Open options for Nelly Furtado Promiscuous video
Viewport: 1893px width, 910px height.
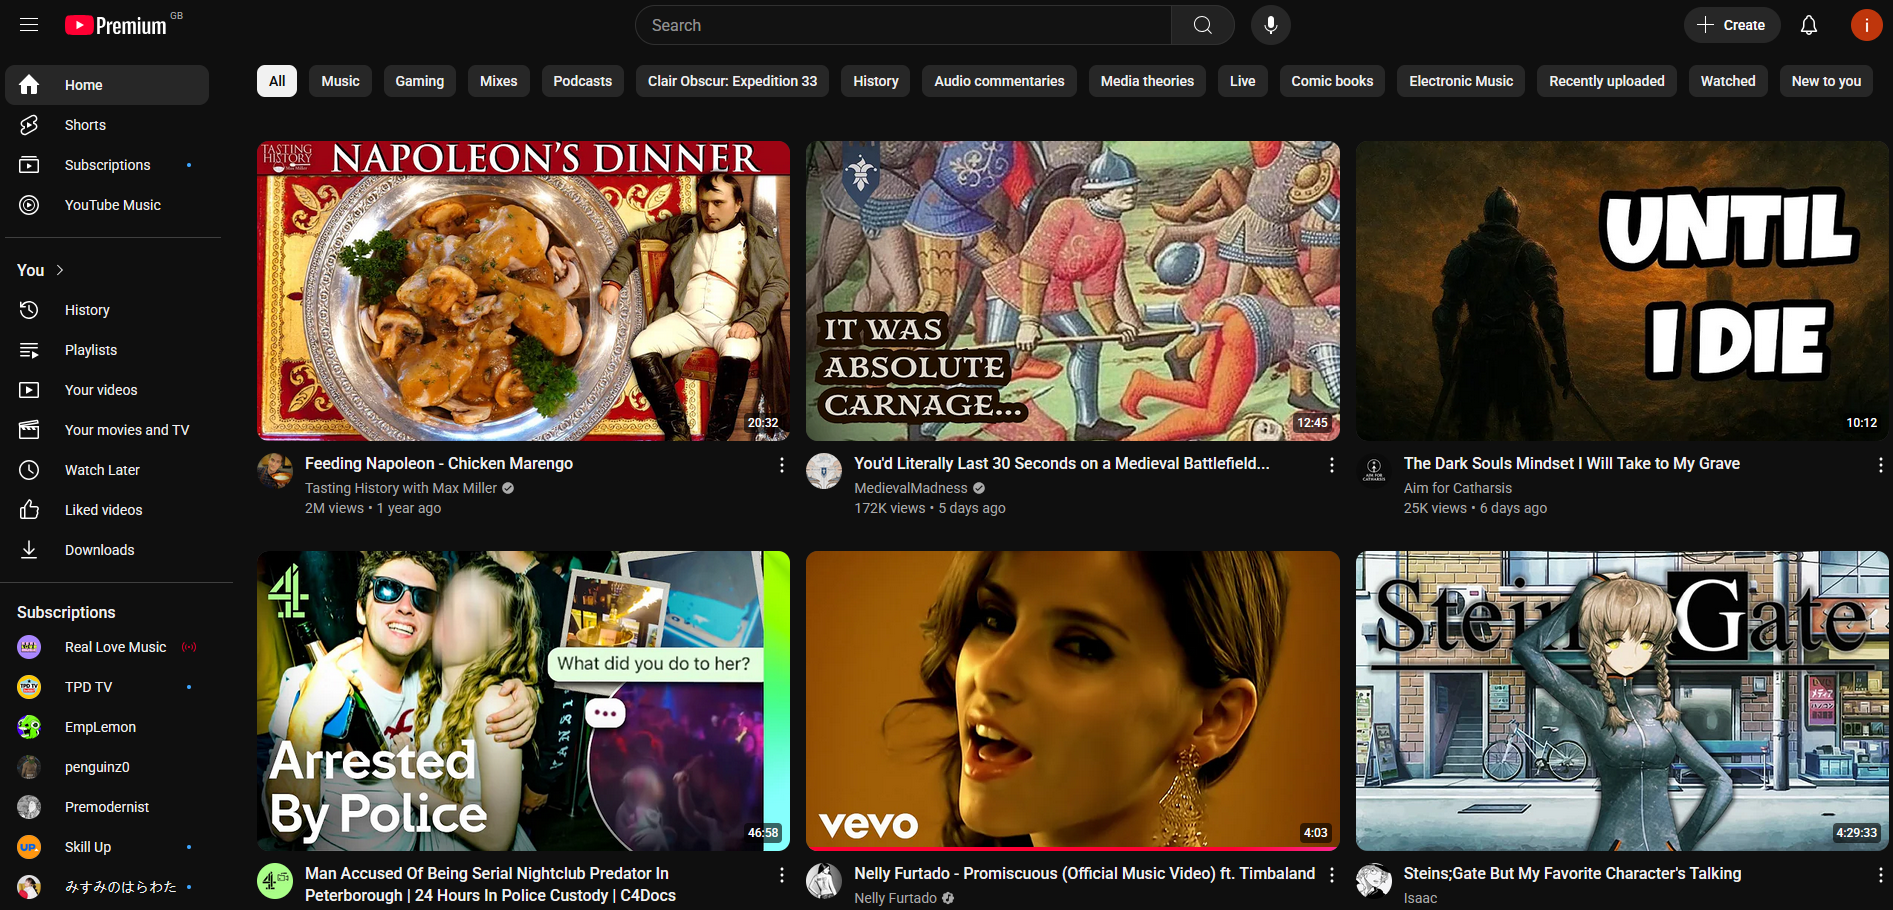tap(1331, 875)
